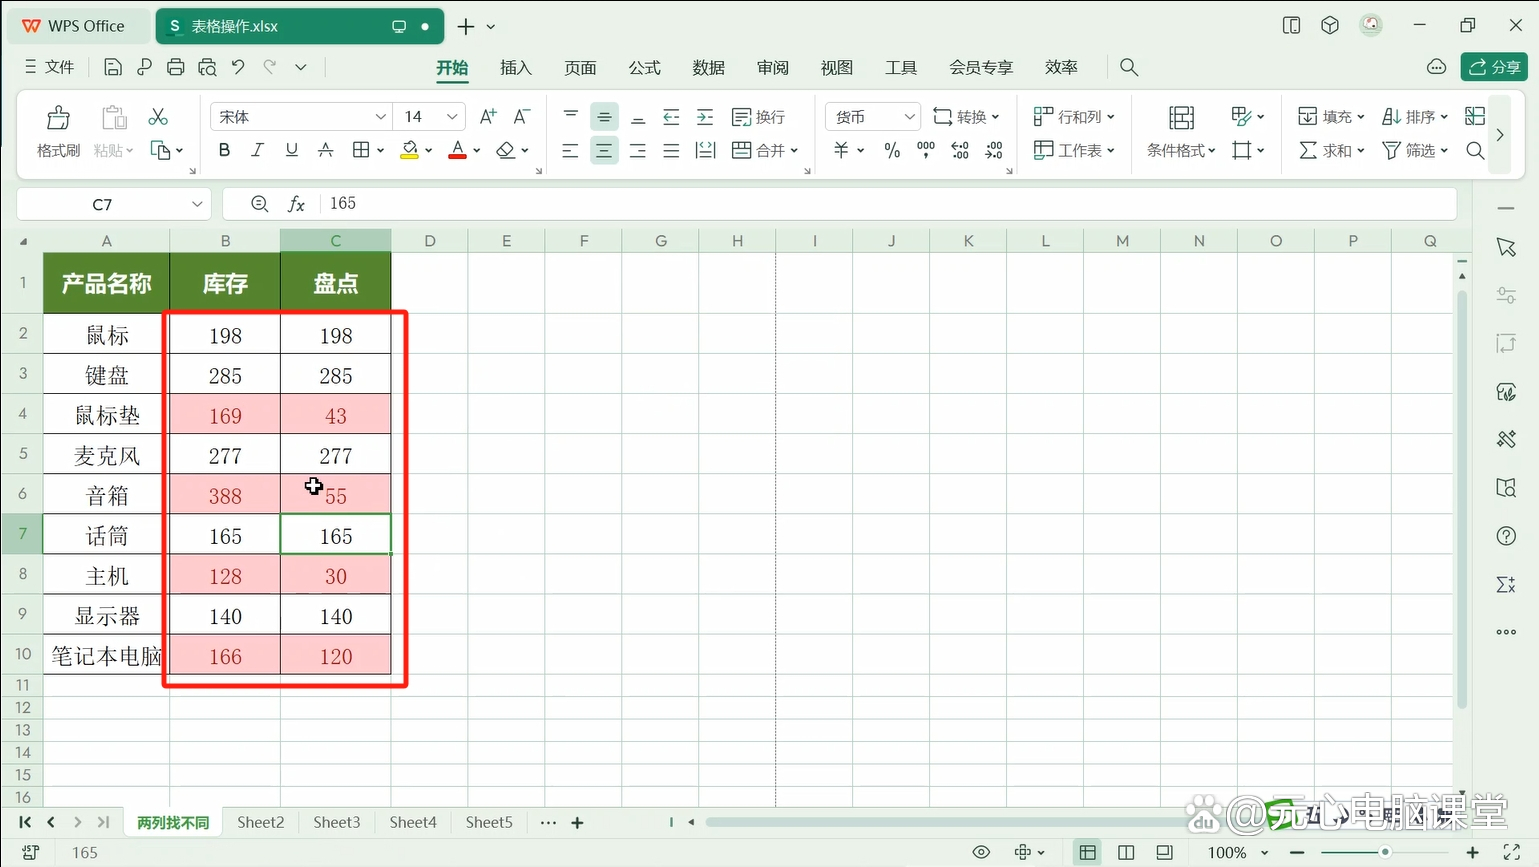The image size is (1539, 867).
Task: Click the 行和列 button
Action: click(x=1074, y=117)
